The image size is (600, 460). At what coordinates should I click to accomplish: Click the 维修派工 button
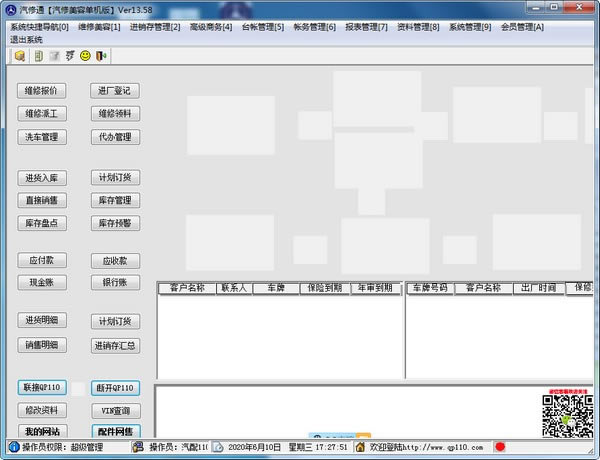[x=42, y=114]
